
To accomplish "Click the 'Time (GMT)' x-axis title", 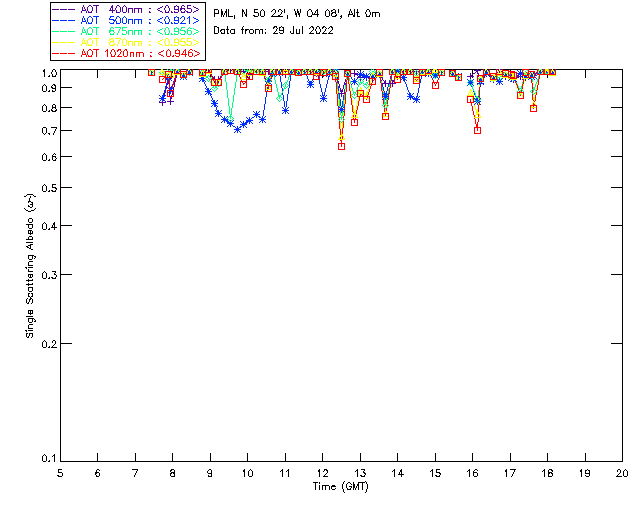I will [340, 487].
